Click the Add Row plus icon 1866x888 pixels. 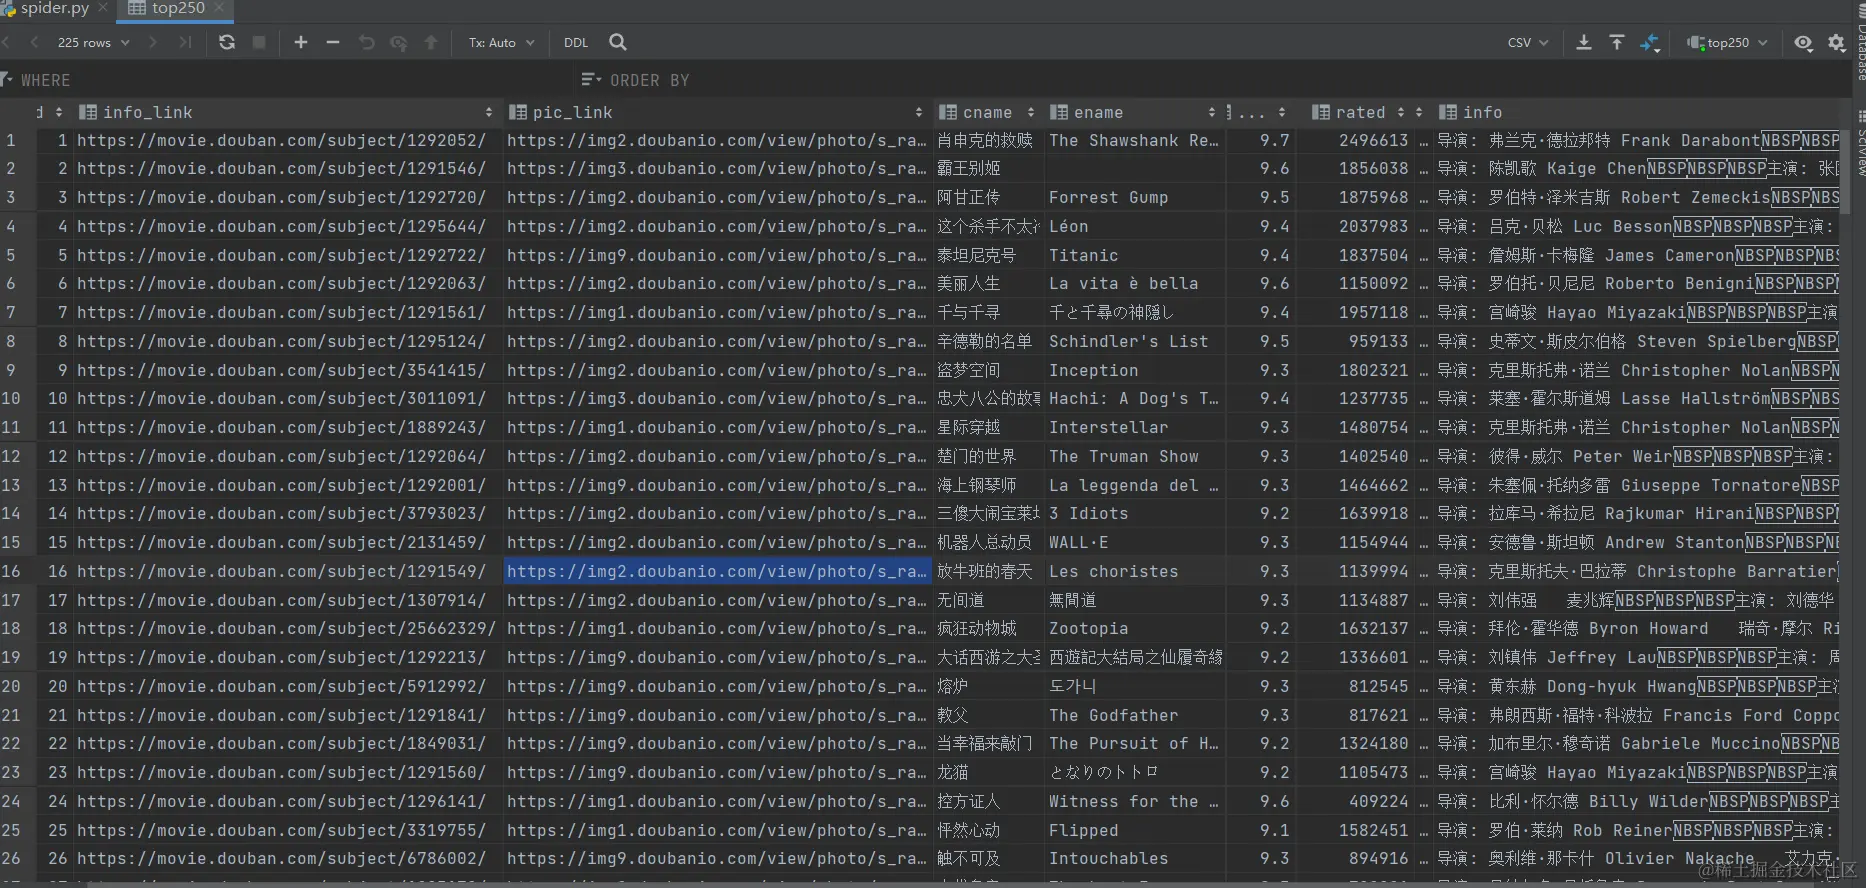coord(300,42)
